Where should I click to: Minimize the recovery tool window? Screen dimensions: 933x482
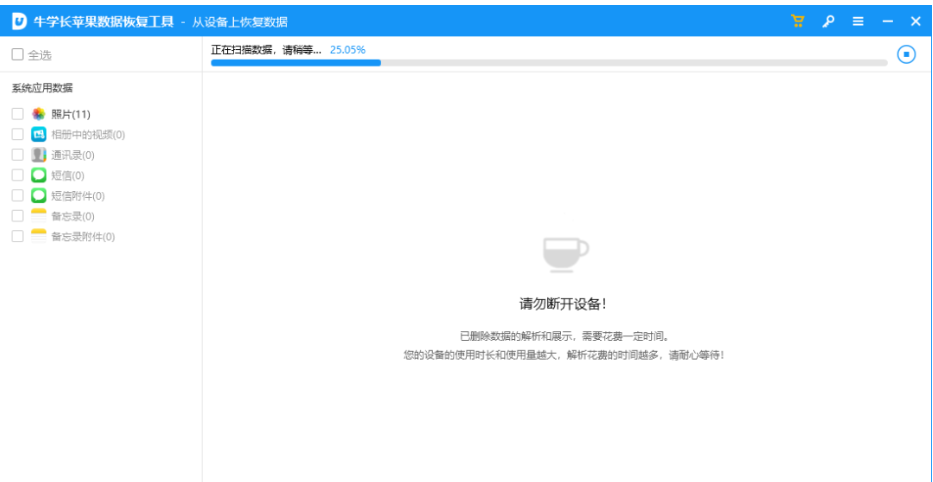pos(888,21)
